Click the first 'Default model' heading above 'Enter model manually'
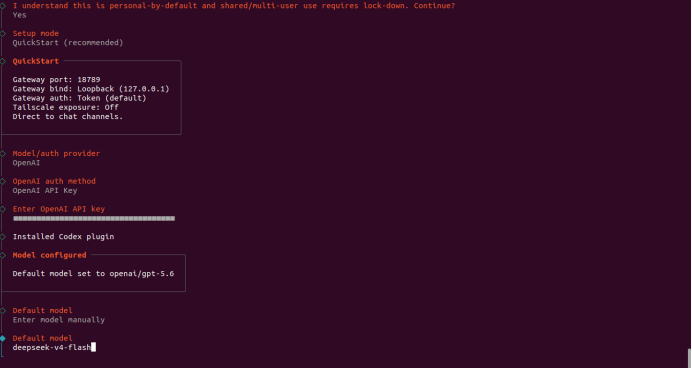 (43, 311)
